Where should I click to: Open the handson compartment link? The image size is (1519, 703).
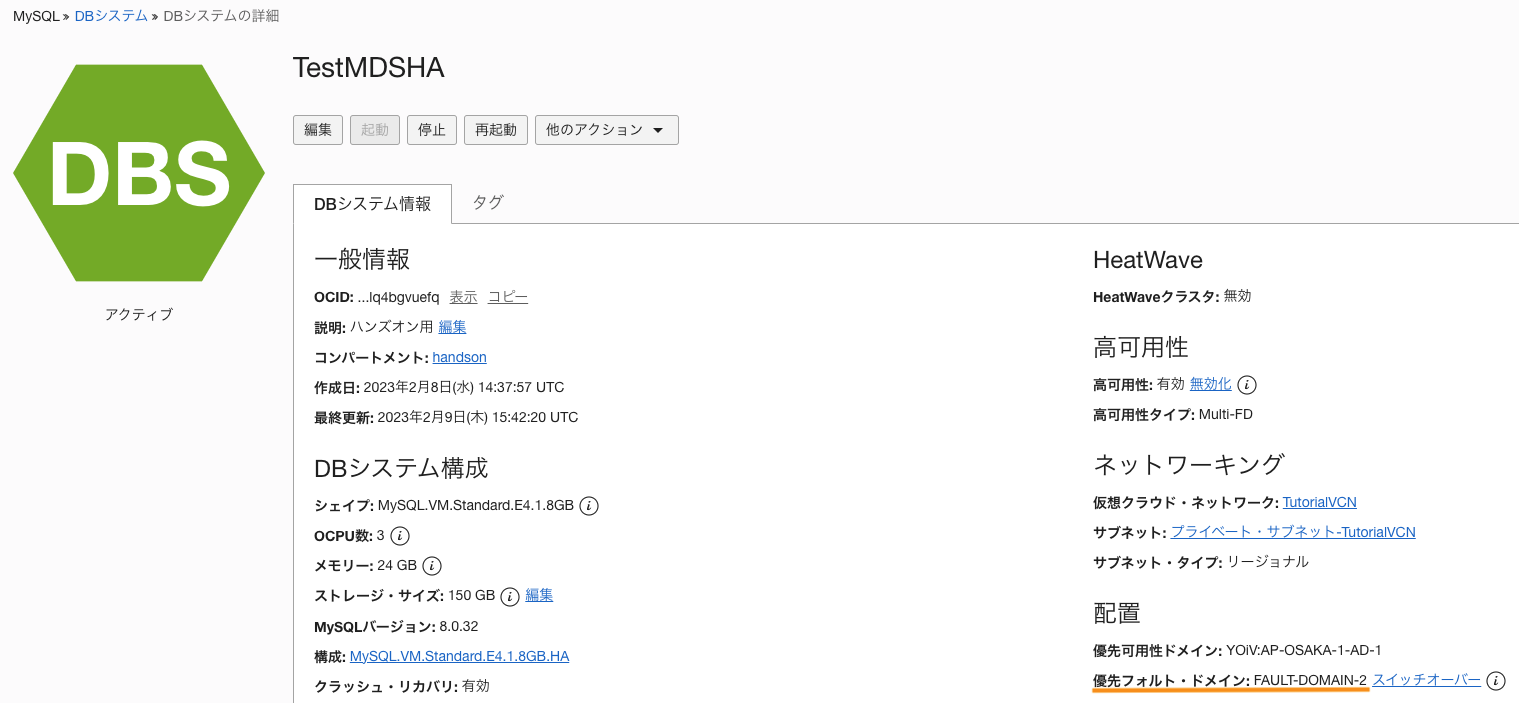pyautogui.click(x=459, y=357)
